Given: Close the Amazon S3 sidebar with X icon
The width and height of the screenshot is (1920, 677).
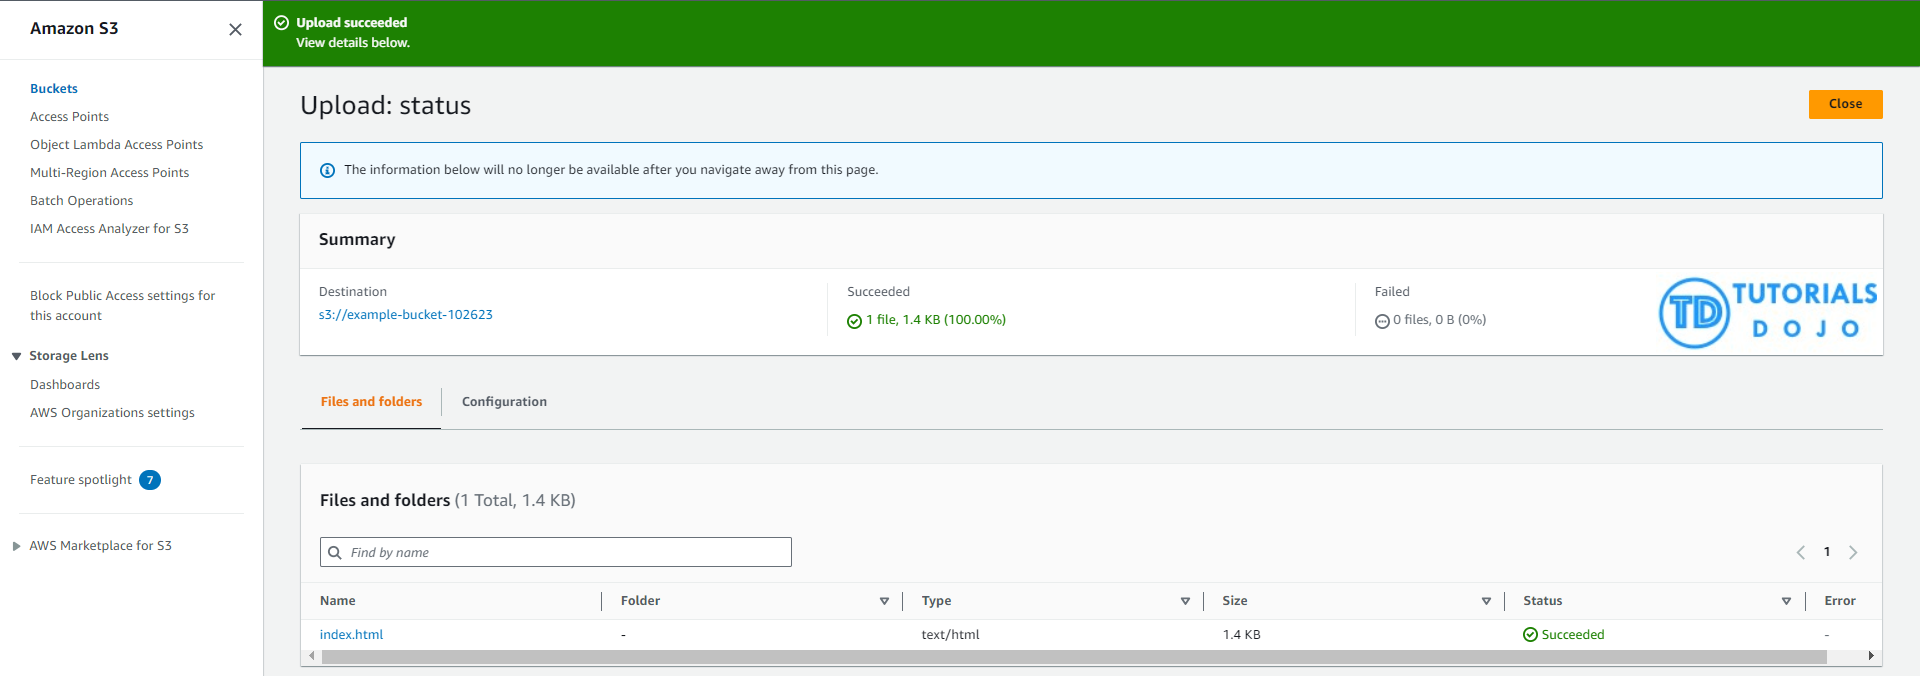Looking at the screenshot, I should 235,30.
